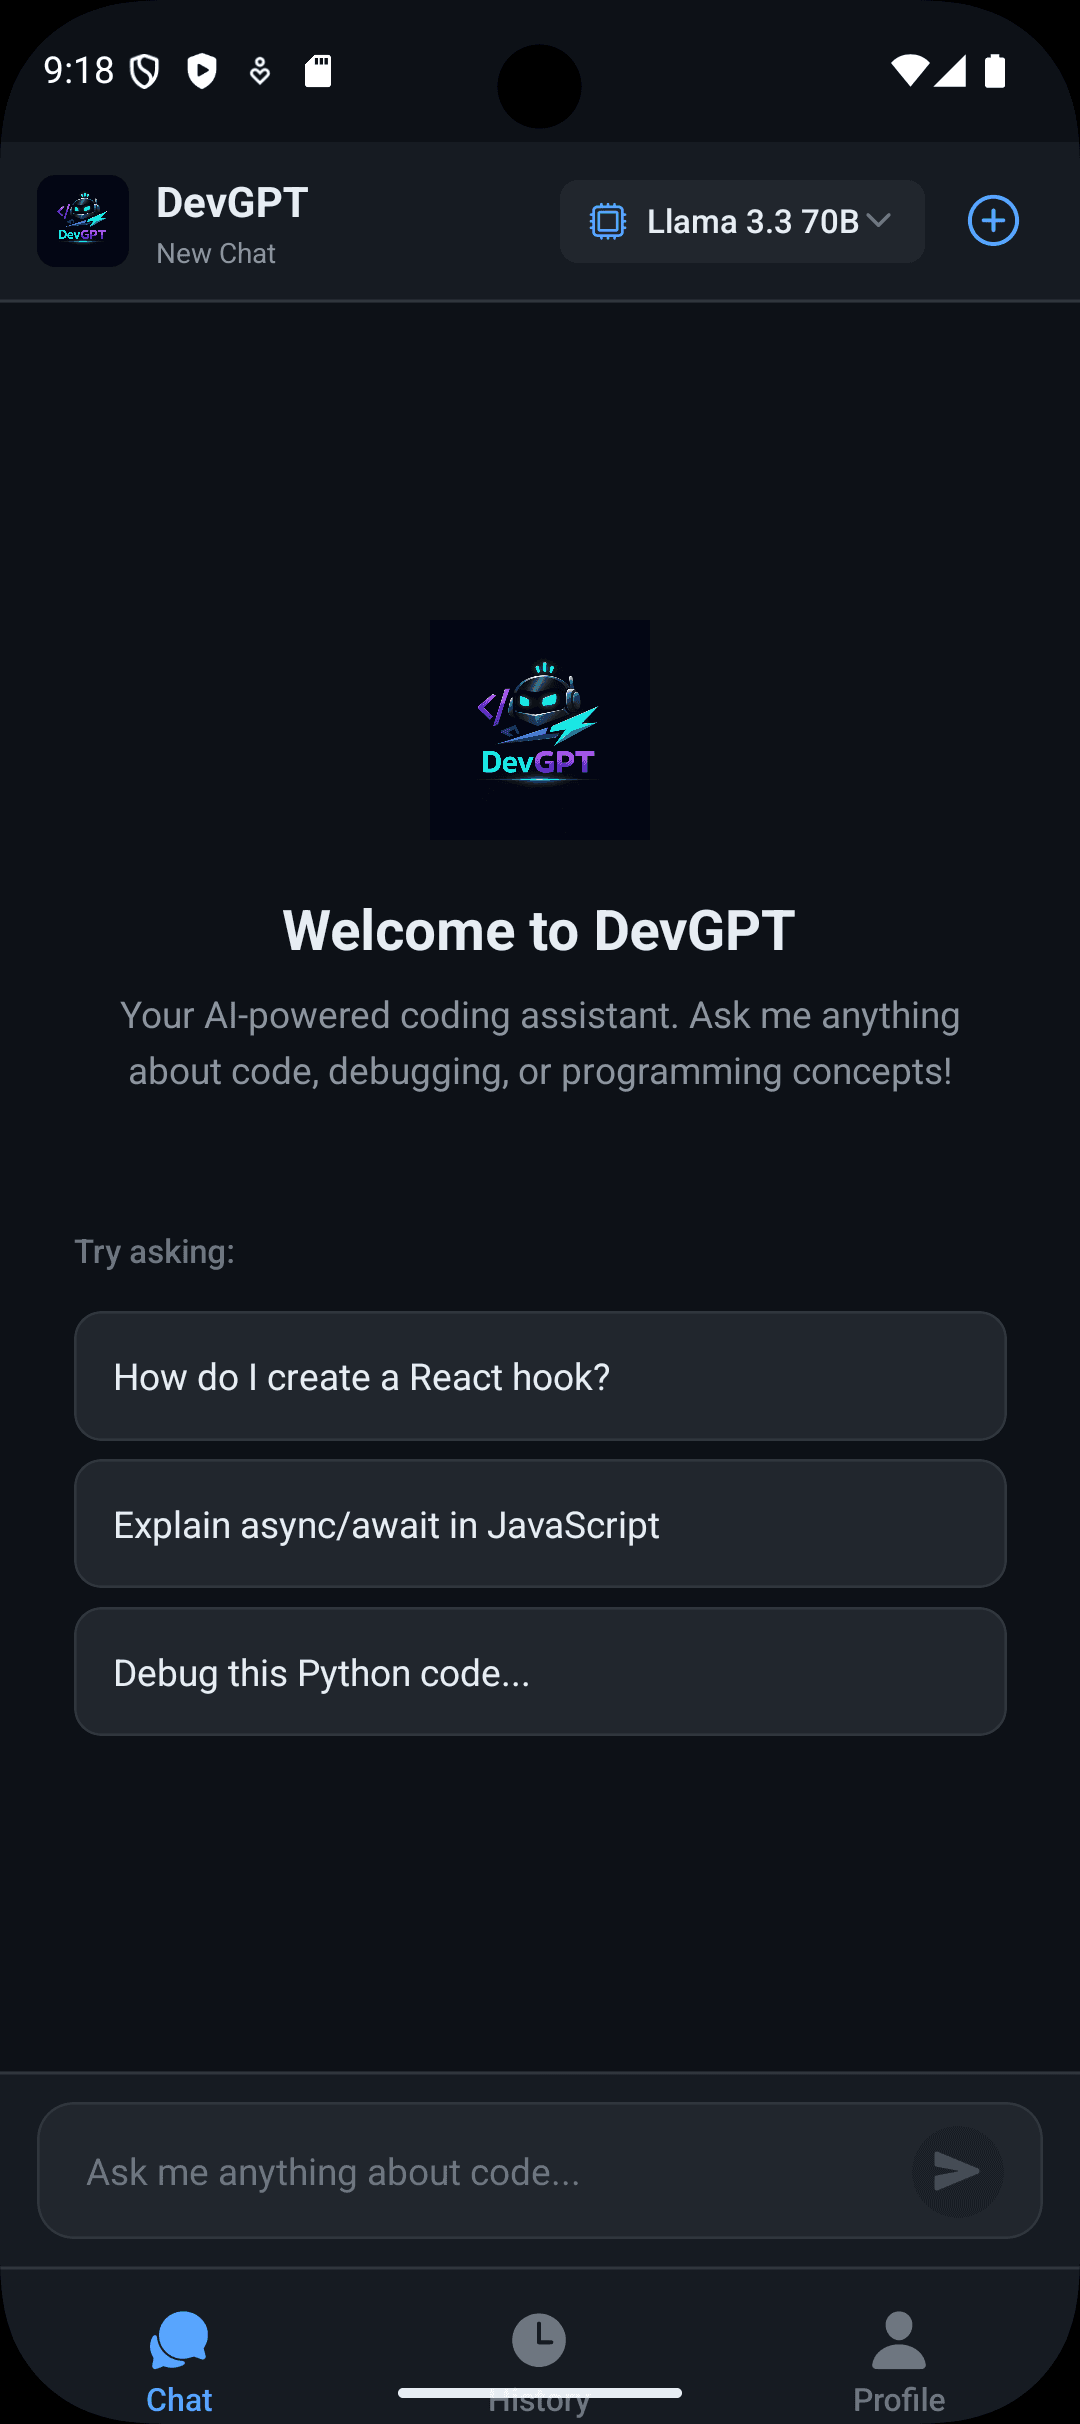
Task: Tap the DevGPT logo in the header
Action: pyautogui.click(x=82, y=221)
